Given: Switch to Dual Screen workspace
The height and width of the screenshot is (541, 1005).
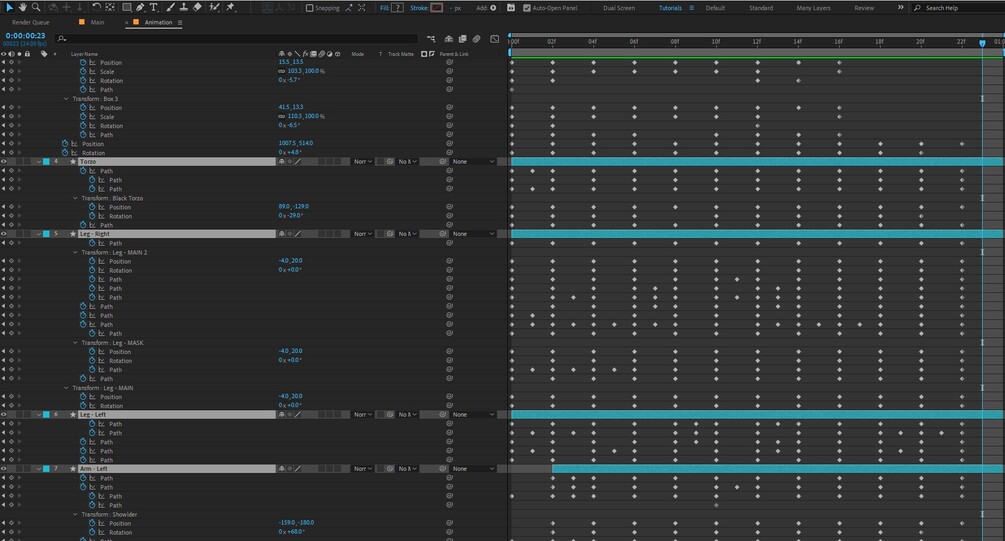Looking at the screenshot, I should click(619, 8).
